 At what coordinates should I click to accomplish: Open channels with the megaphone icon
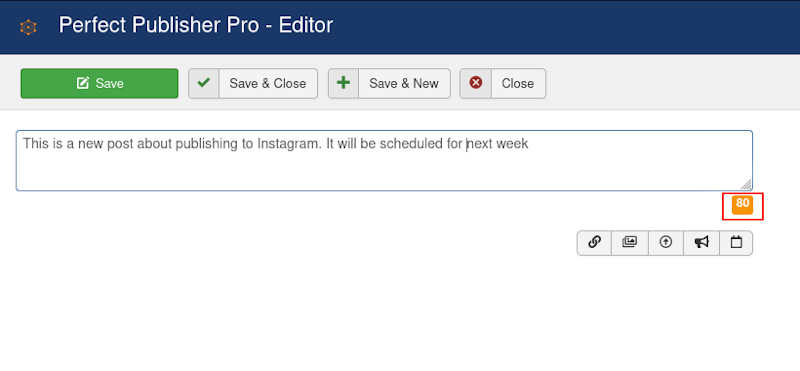tap(702, 242)
